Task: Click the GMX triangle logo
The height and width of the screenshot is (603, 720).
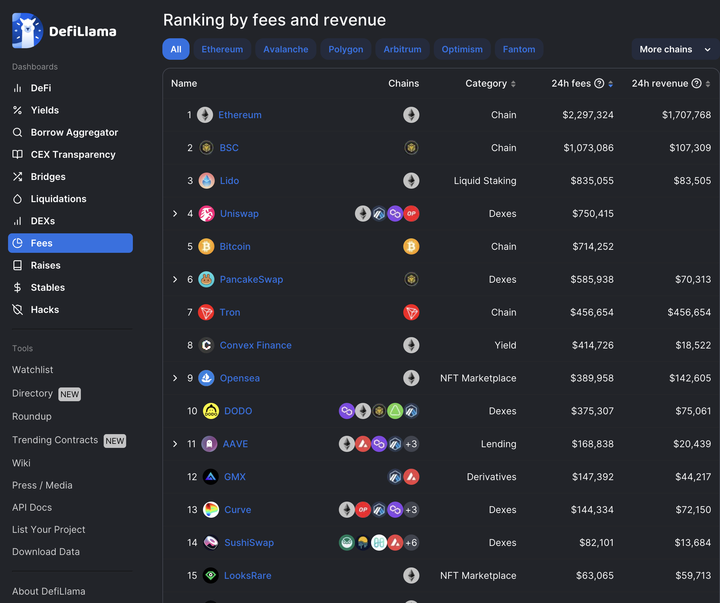Action: 211,477
